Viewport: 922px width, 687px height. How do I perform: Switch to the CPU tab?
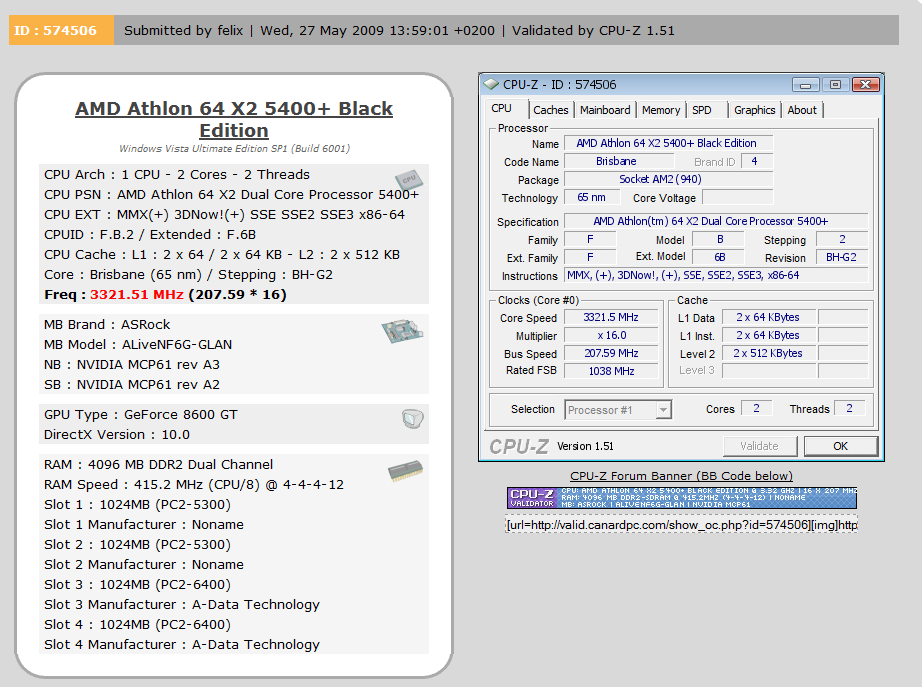pyautogui.click(x=502, y=108)
